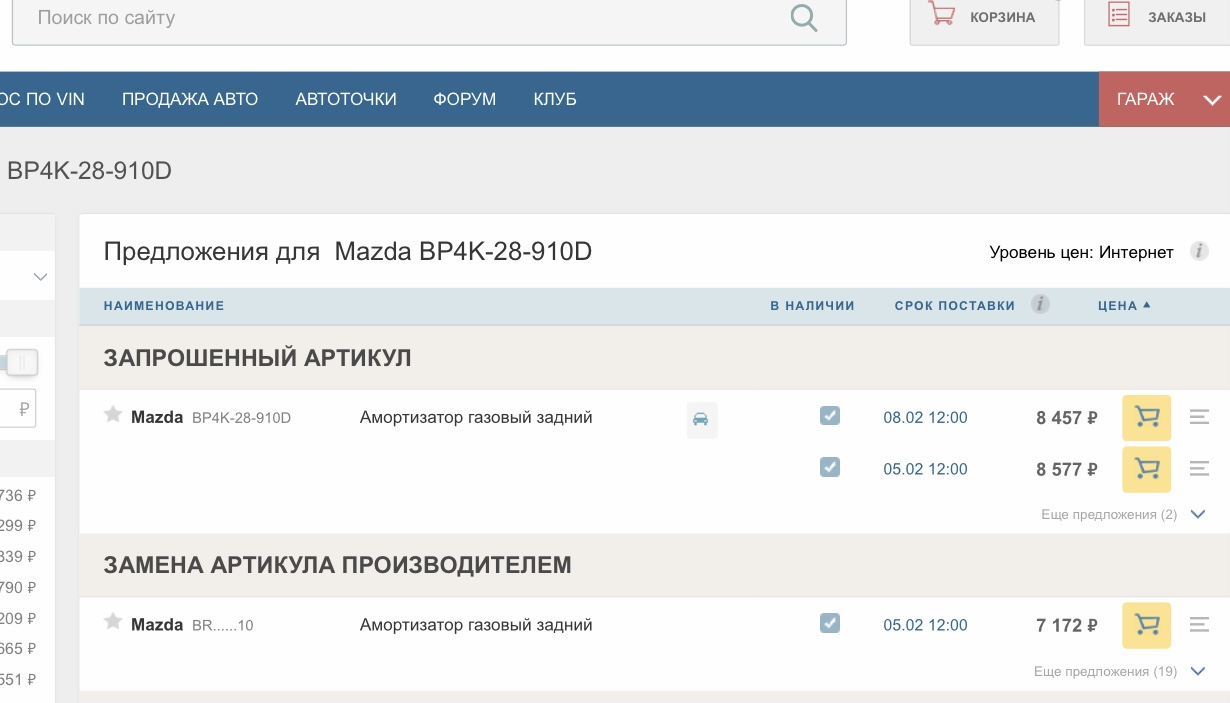
Task: Star the Mazda BR......10 replacement item
Action: pyautogui.click(x=113, y=623)
